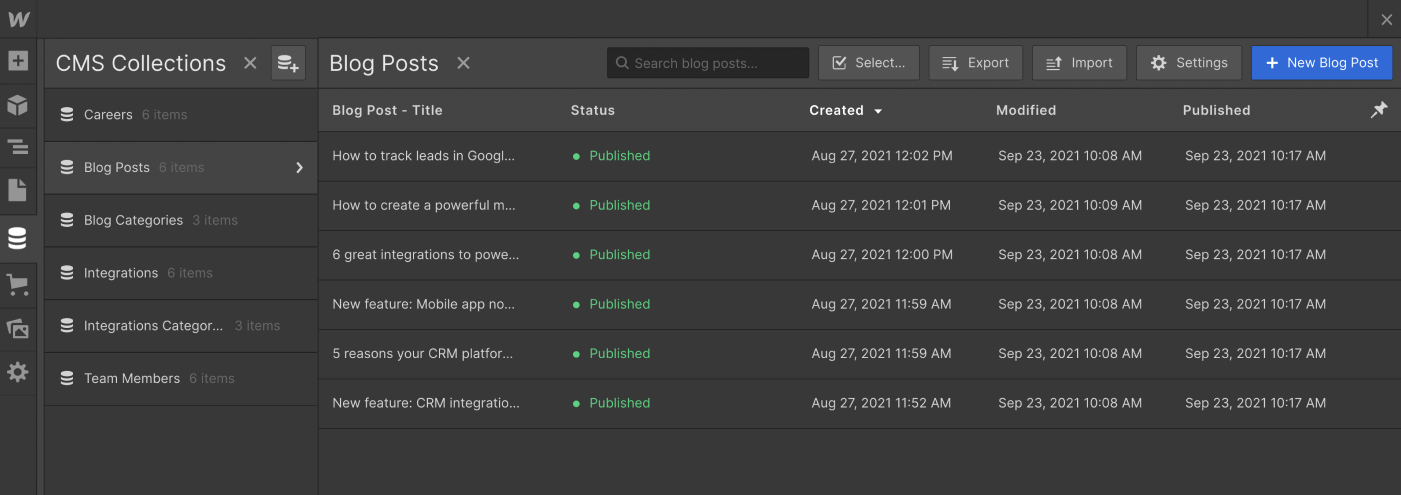
Task: Close the Blog Posts panel
Action: [463, 63]
